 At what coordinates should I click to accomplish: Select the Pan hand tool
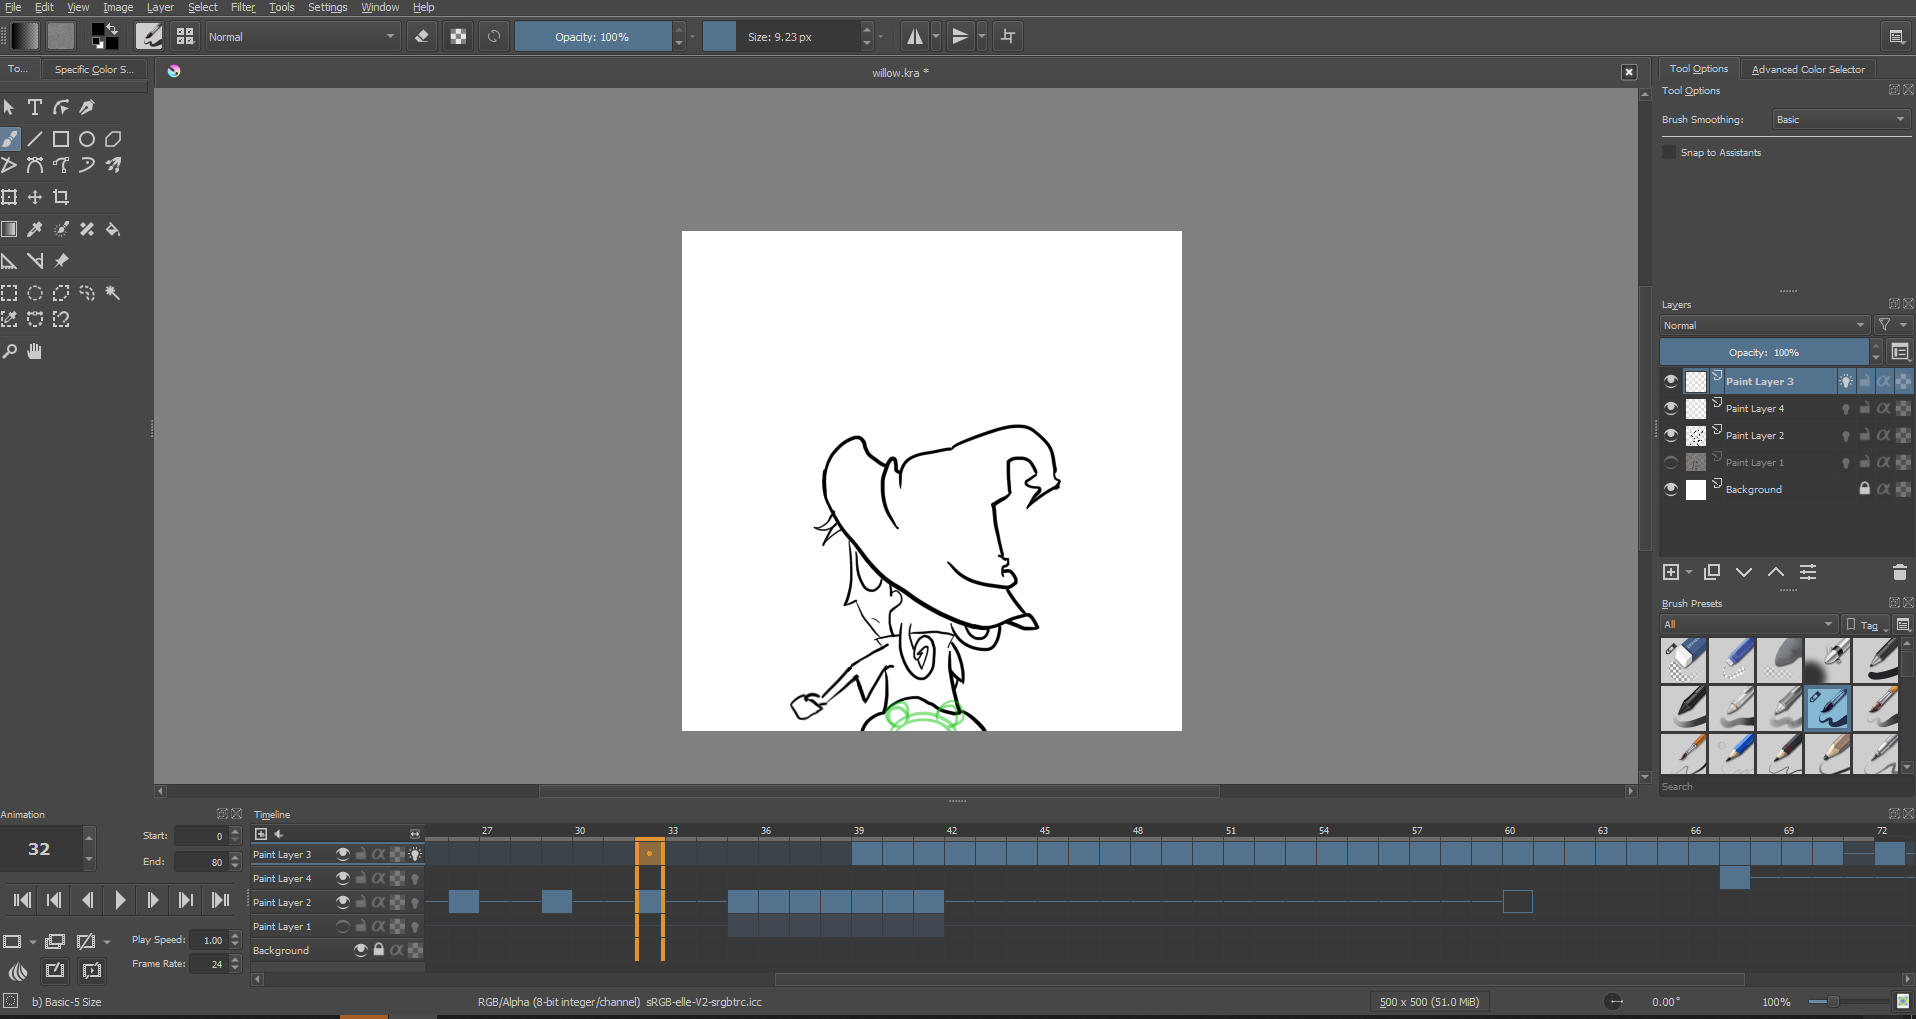35,351
